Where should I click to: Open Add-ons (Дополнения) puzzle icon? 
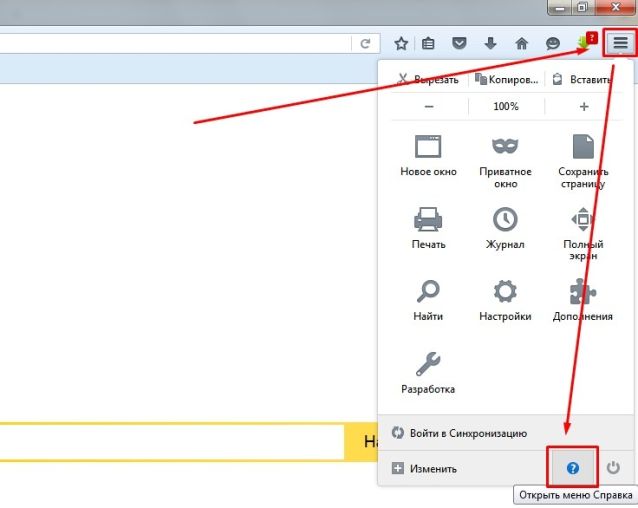click(583, 293)
